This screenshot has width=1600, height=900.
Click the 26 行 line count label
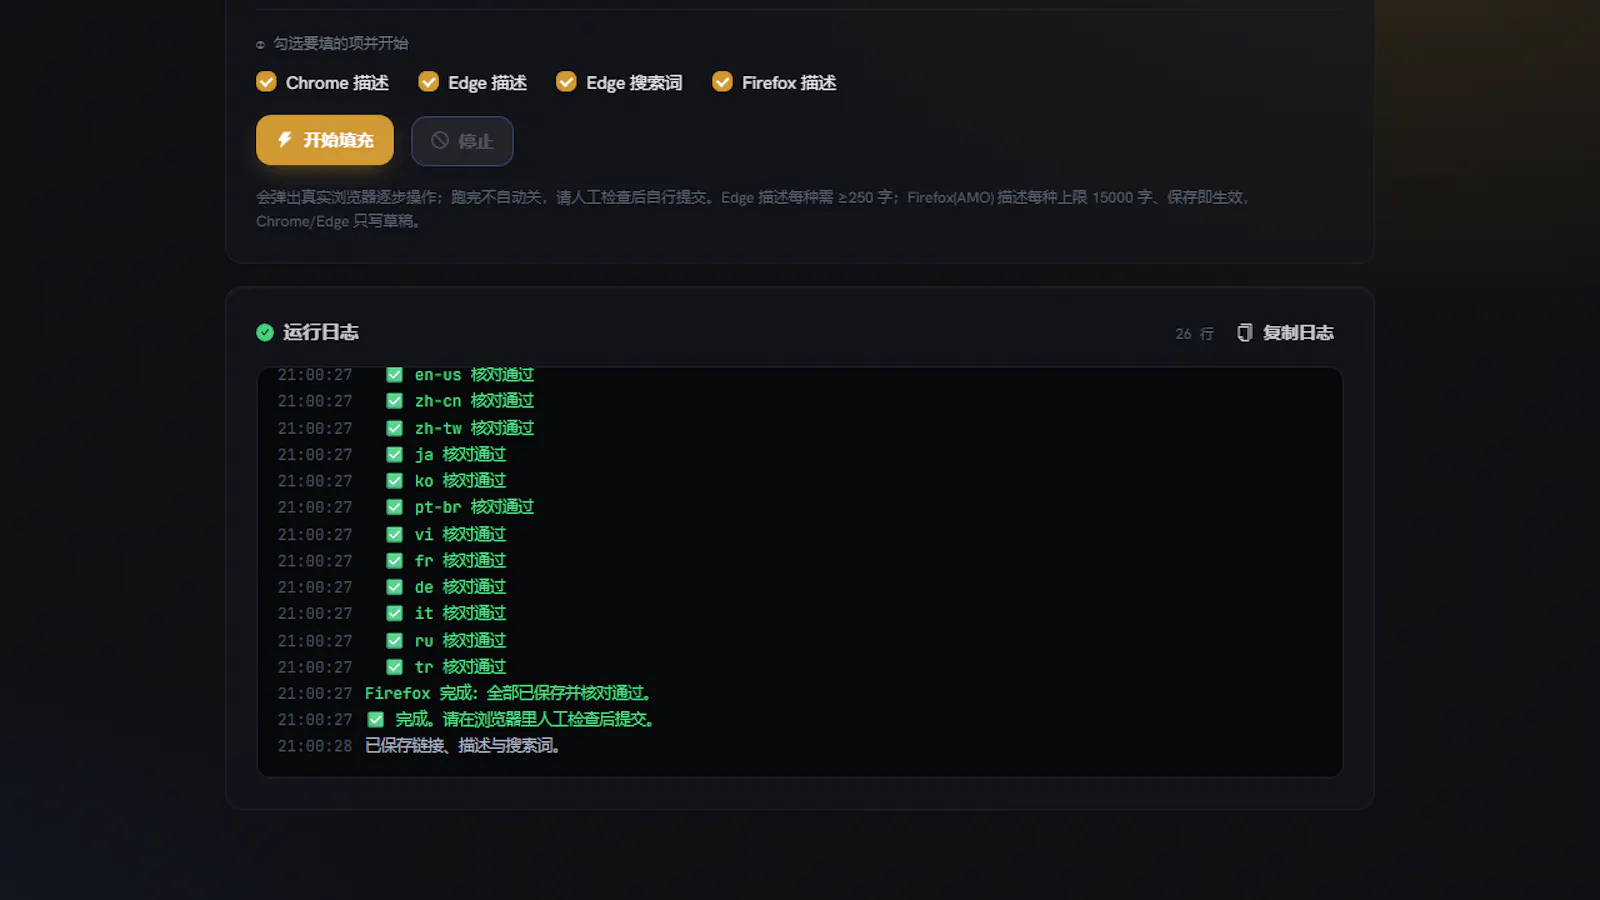click(1194, 334)
